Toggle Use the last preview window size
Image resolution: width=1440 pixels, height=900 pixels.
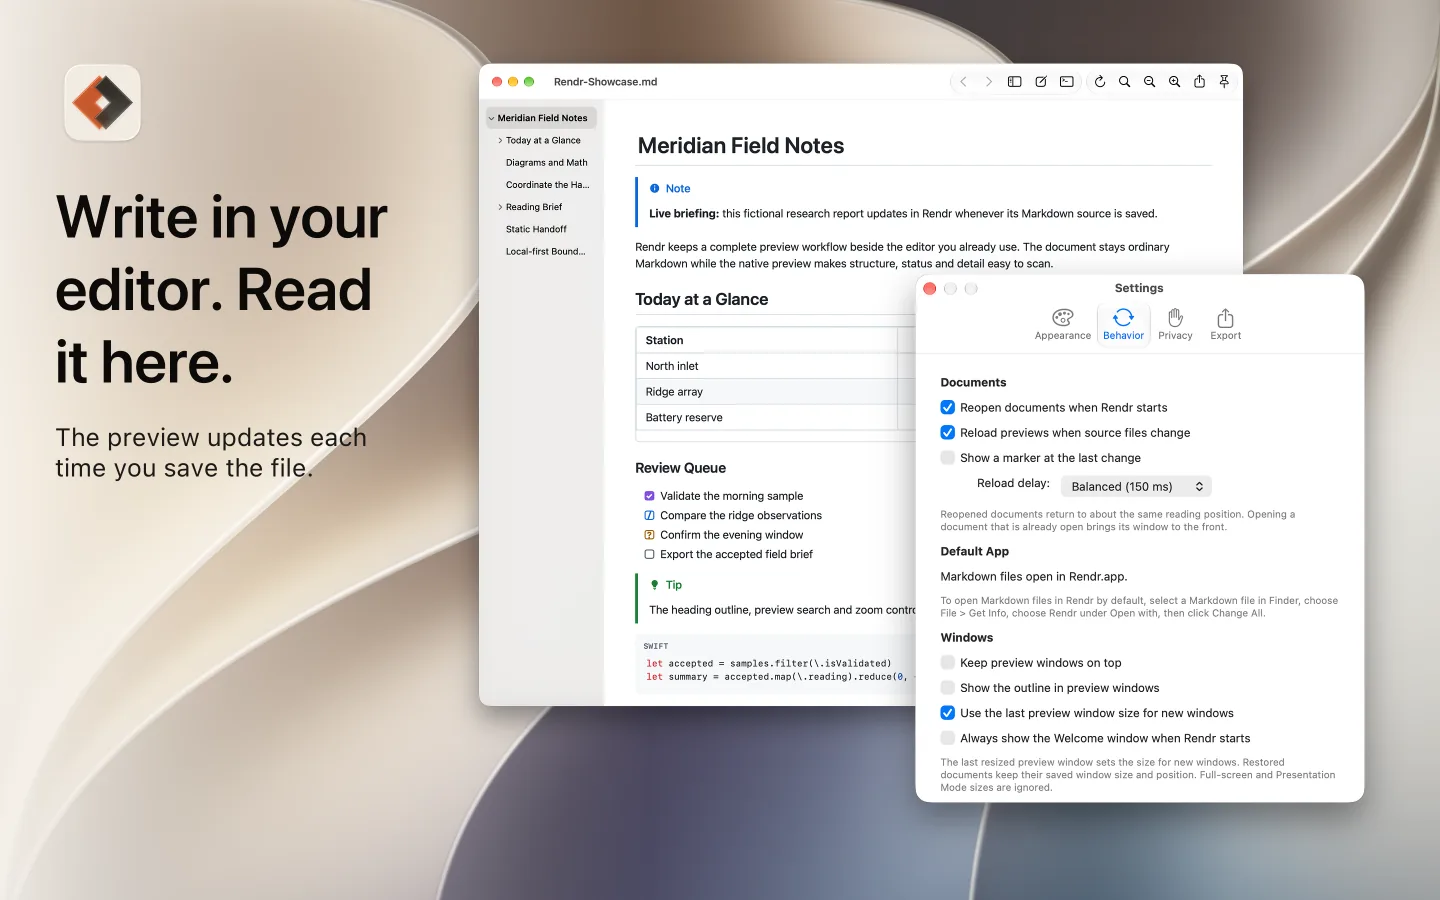947,713
